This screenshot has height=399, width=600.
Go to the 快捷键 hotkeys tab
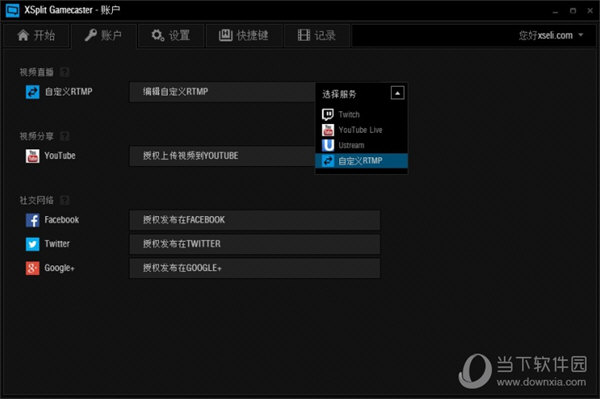pyautogui.click(x=244, y=35)
